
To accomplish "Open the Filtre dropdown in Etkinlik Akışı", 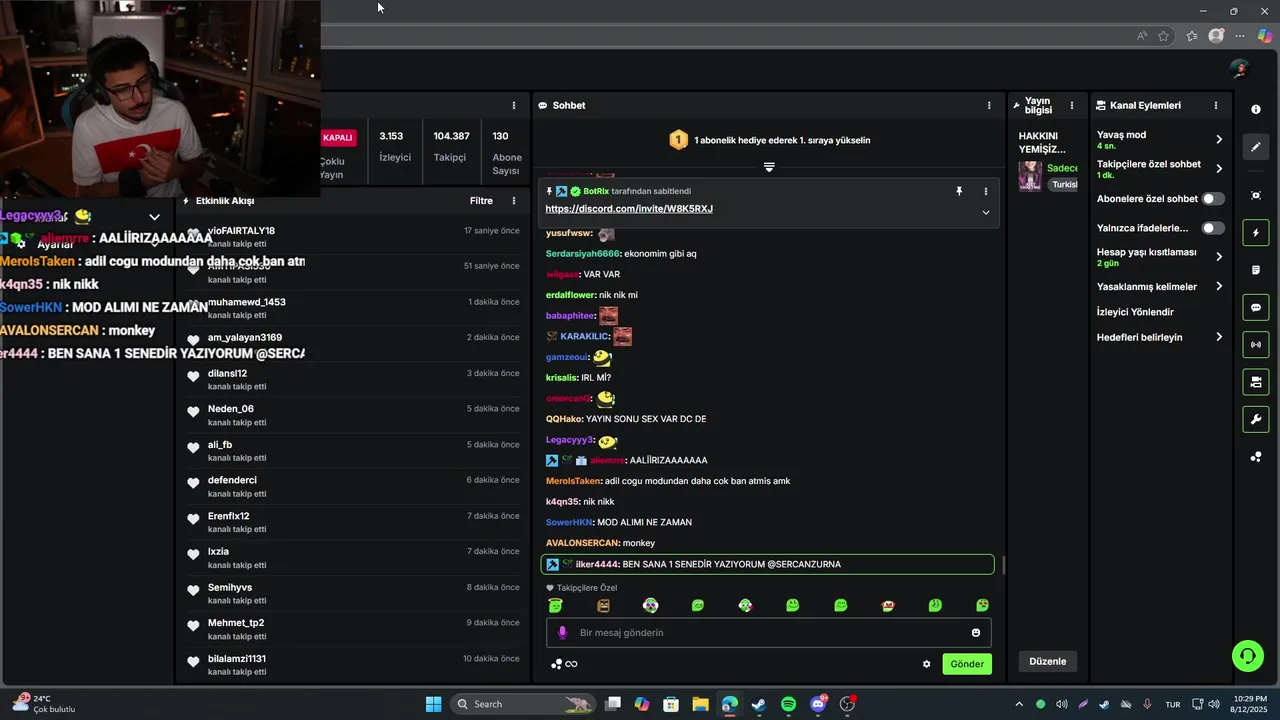I will [x=481, y=201].
